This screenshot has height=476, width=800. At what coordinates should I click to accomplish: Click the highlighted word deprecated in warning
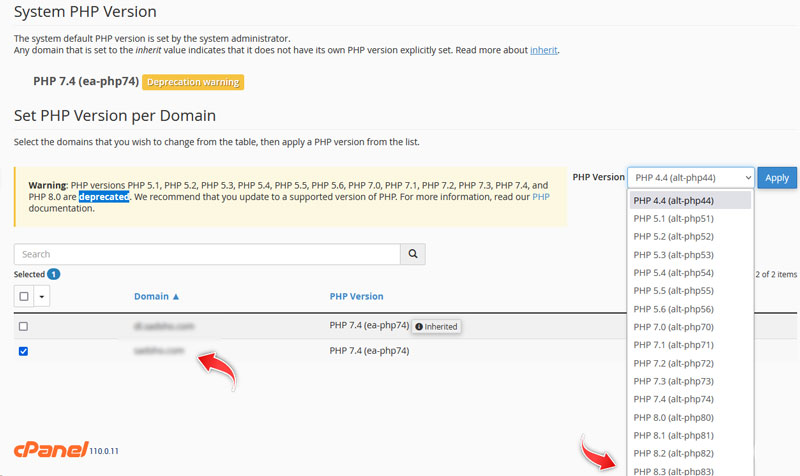[x=104, y=197]
